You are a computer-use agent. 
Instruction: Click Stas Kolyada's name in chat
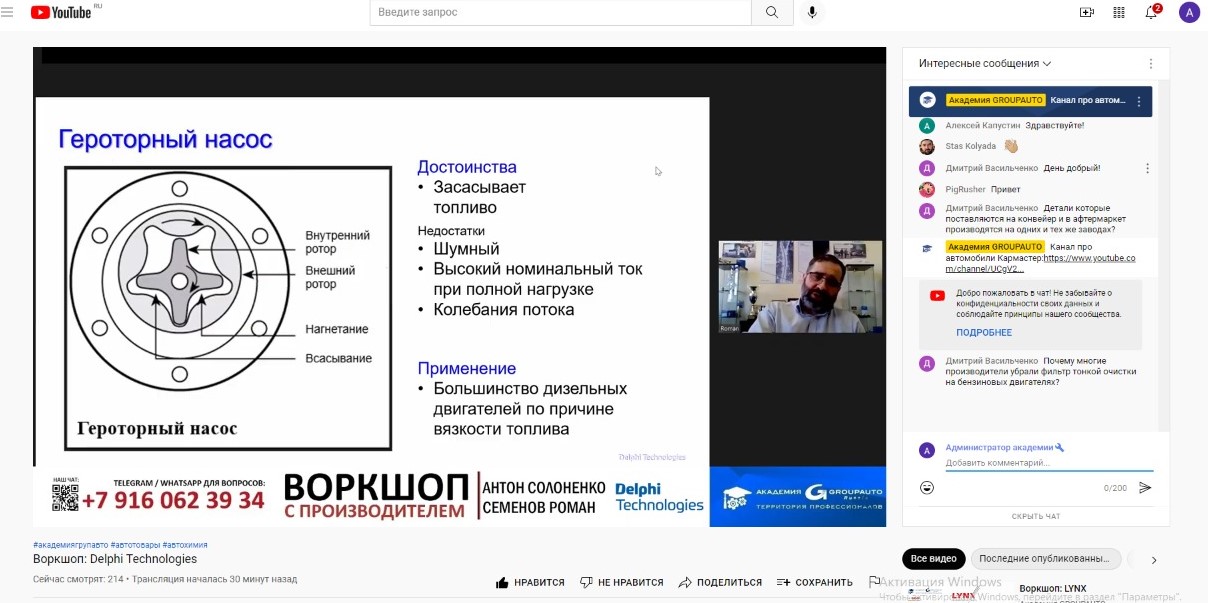[970, 146]
